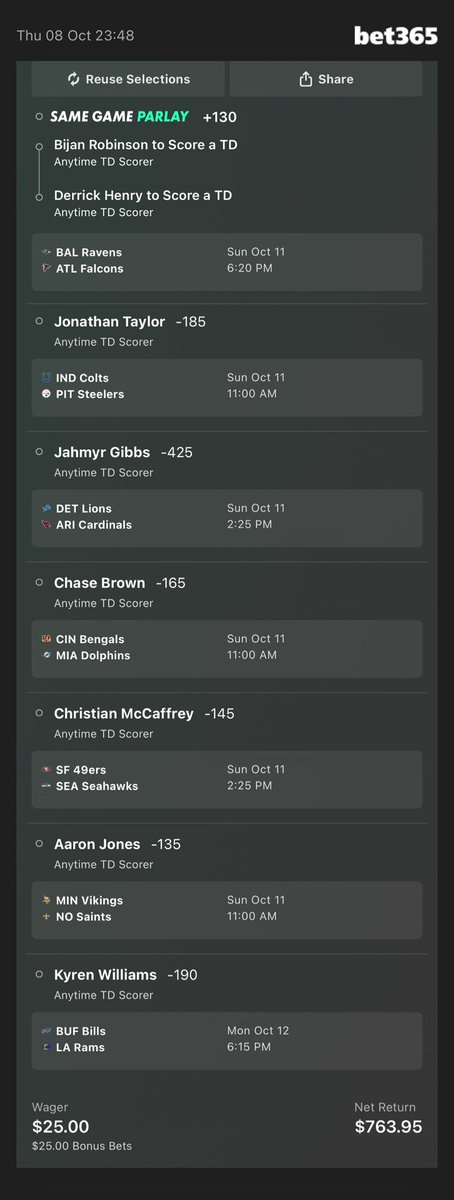The image size is (454, 1200).
Task: Open the IND Colts vs PIT Steelers game card
Action: coord(227,387)
